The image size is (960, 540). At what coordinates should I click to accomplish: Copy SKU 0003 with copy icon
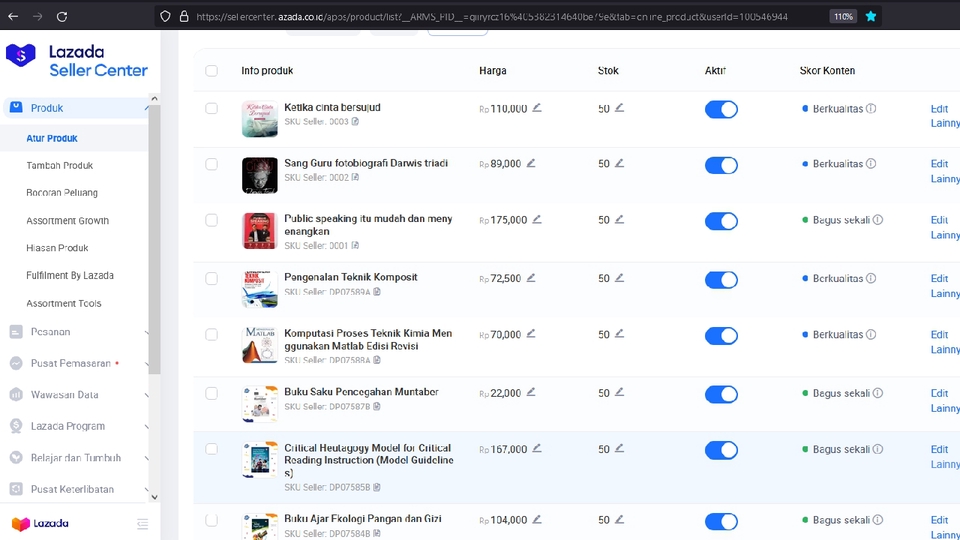[x=355, y=121]
